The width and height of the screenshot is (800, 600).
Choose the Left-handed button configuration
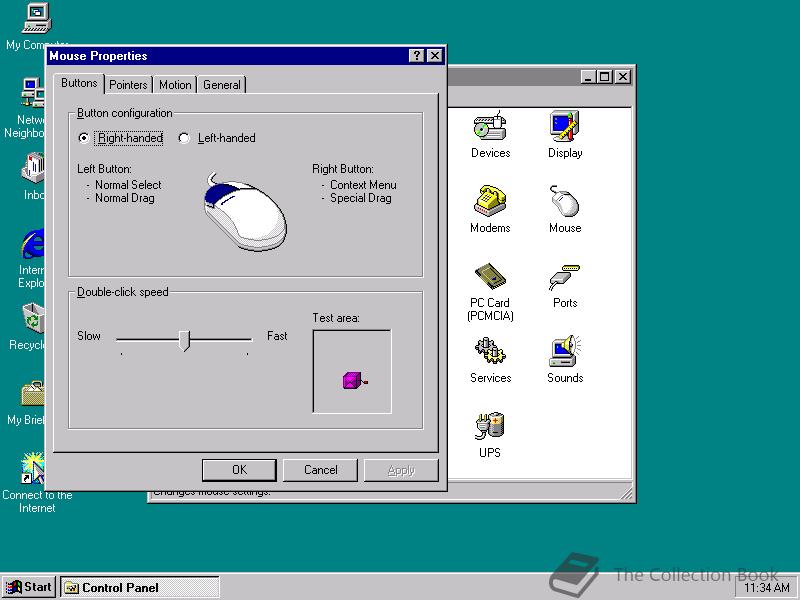click(x=217, y=138)
